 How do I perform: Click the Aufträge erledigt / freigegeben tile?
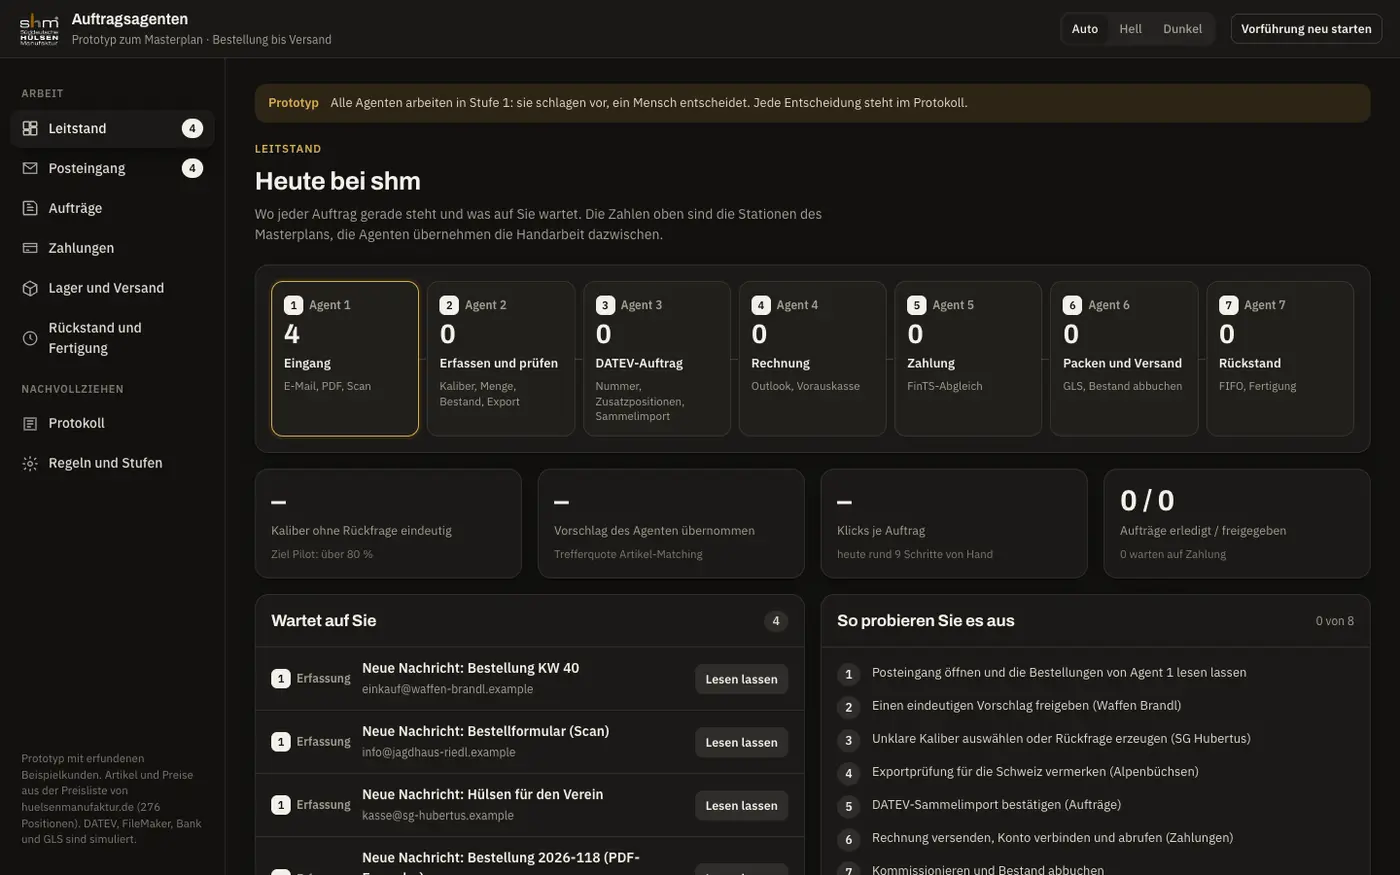(x=1237, y=524)
